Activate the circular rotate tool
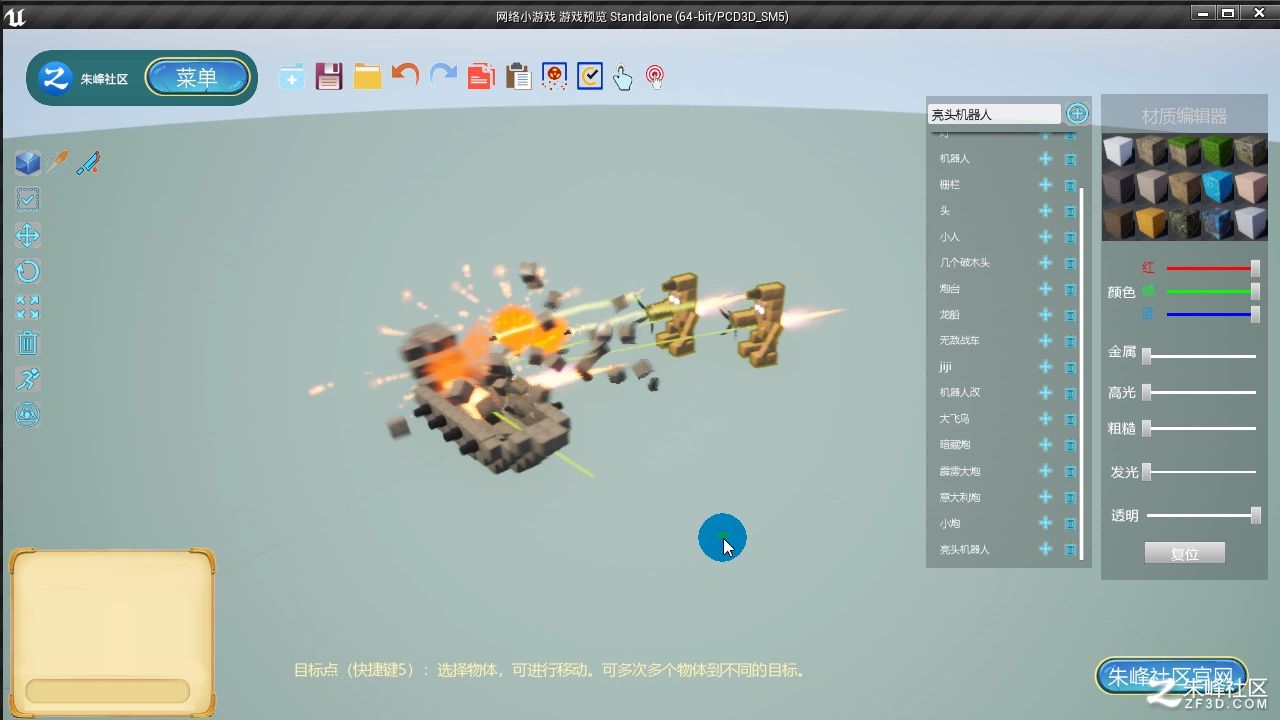The image size is (1280, 720). (x=28, y=271)
